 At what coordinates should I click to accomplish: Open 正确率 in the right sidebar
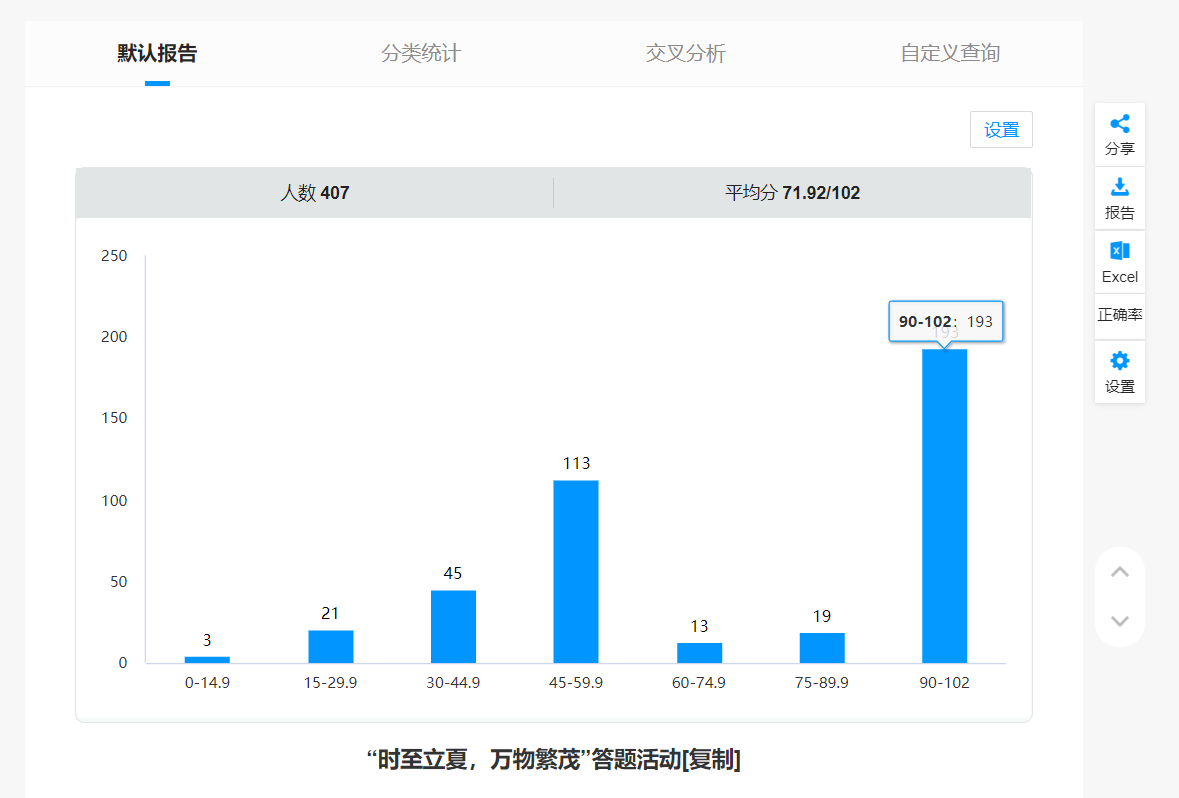(x=1120, y=315)
